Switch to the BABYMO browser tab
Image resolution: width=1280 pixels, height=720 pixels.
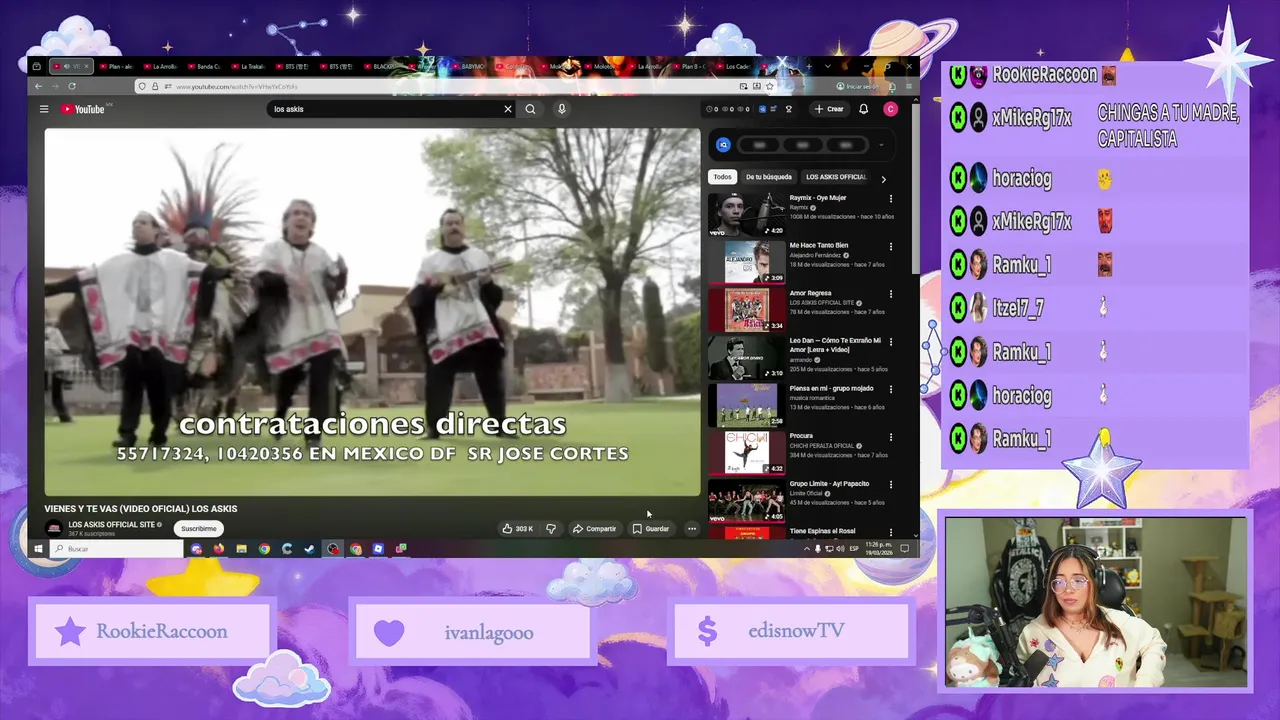(467, 66)
